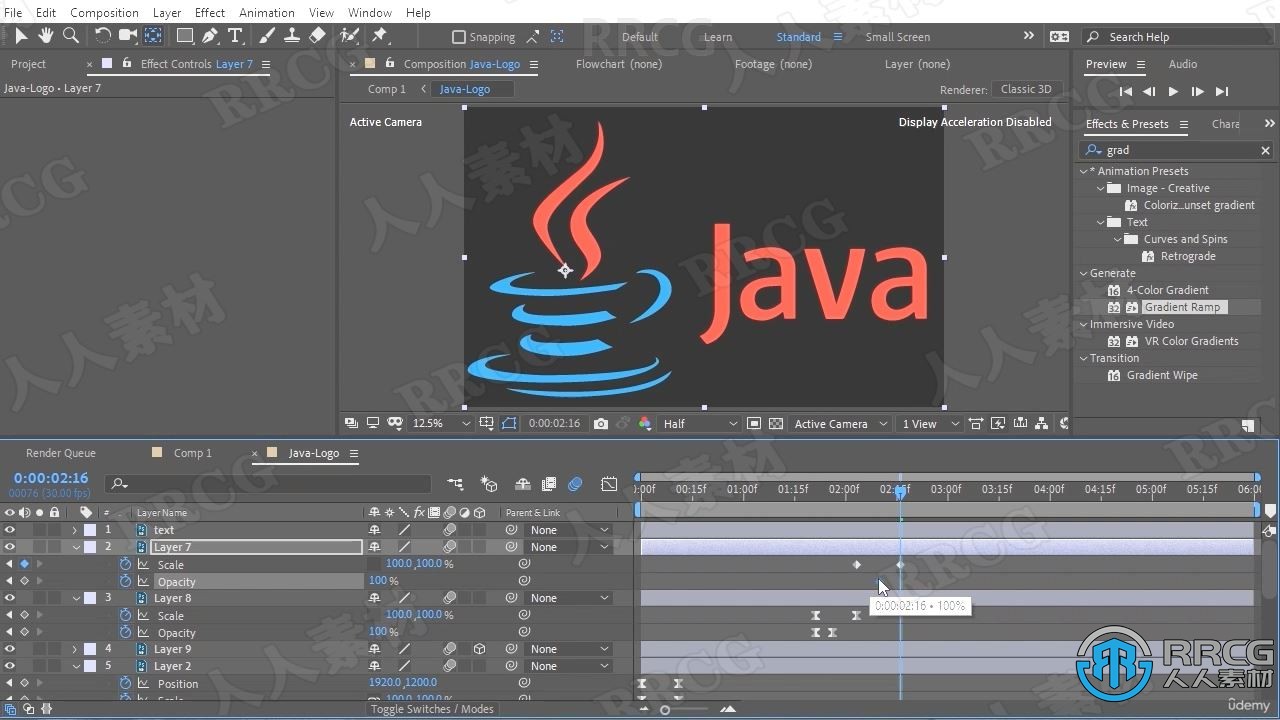Hide Layer 8 with its eye icon
1280x720 pixels.
(x=10, y=598)
